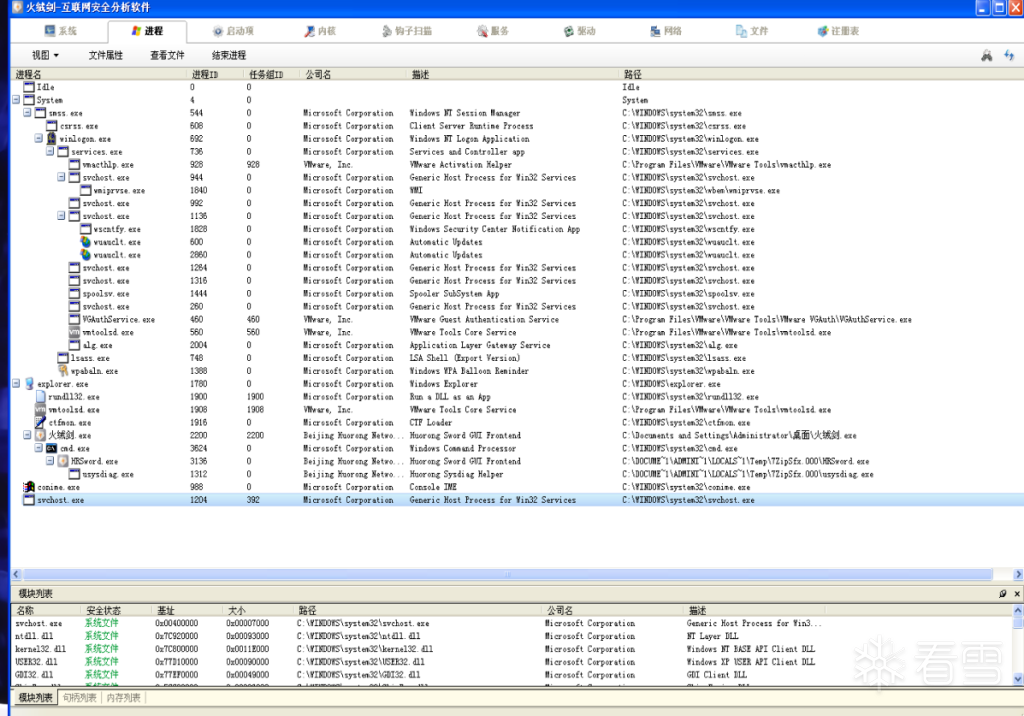Switch to the 驱动 tab
The width and height of the screenshot is (1024, 716).
(x=580, y=31)
